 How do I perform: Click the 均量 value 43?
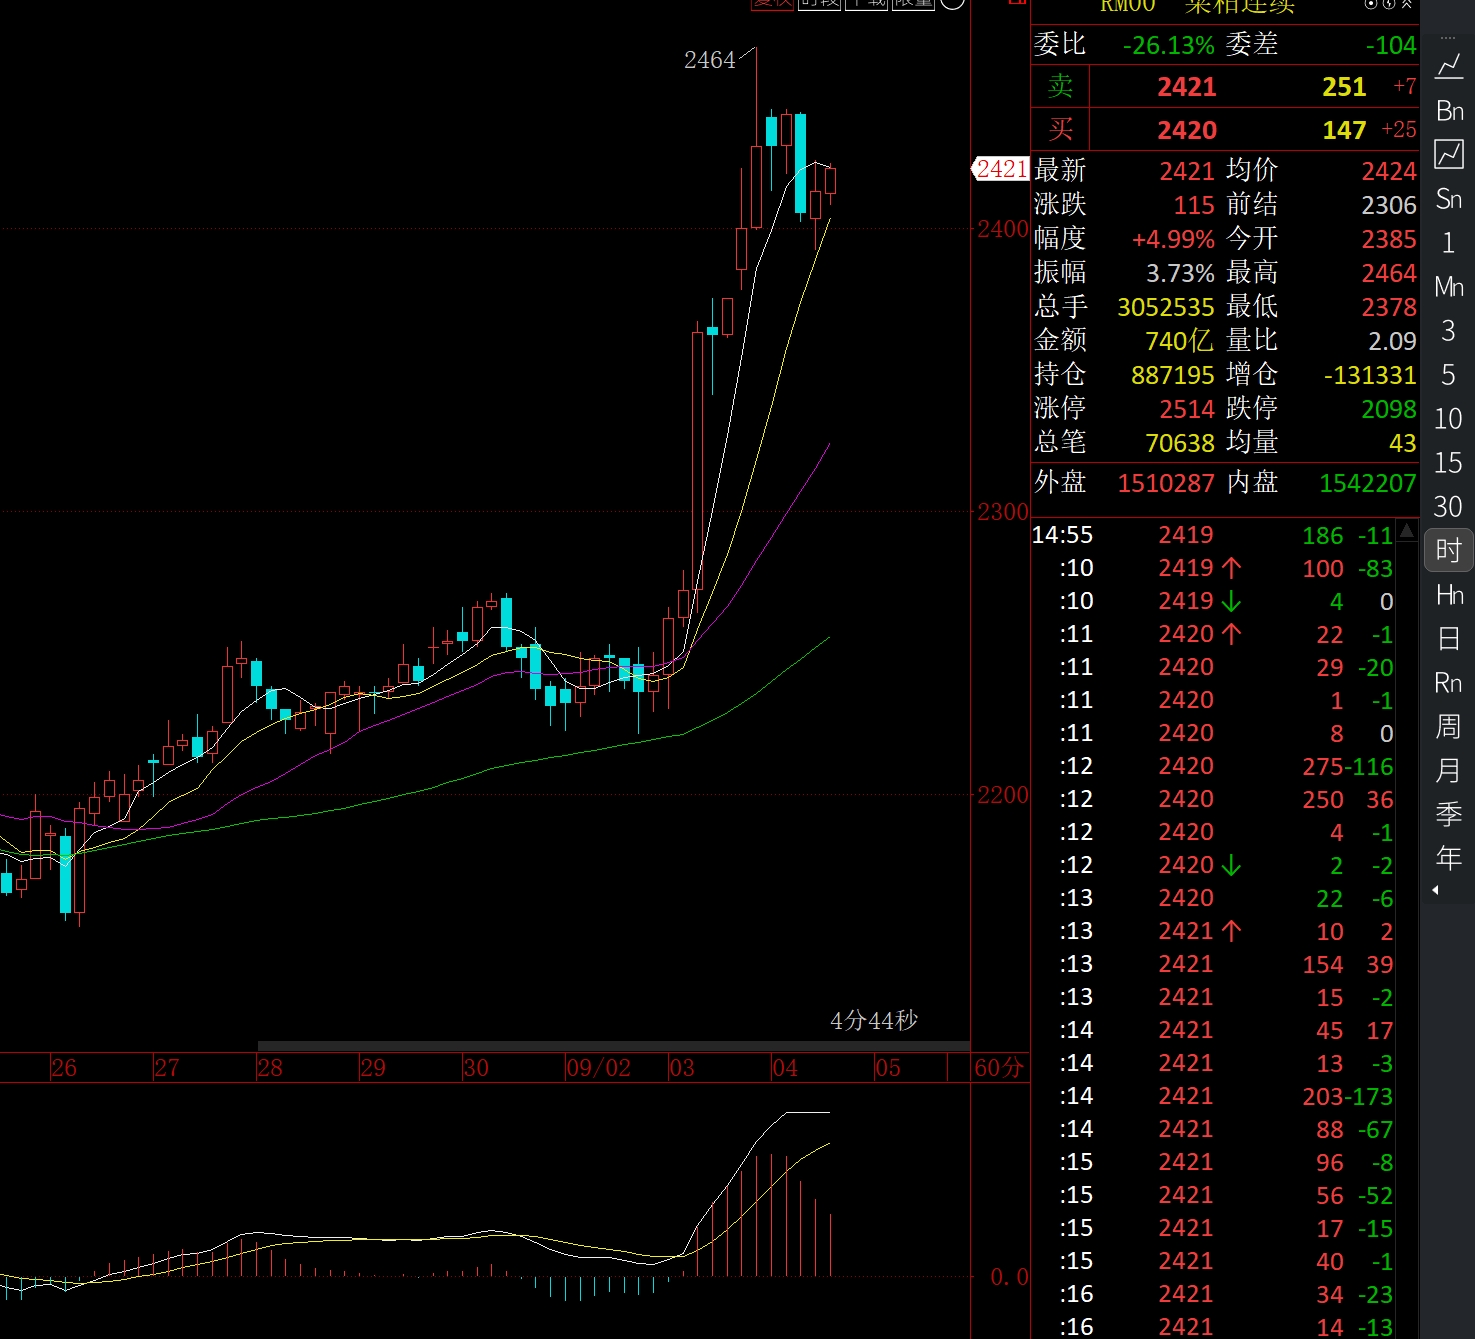(1403, 442)
